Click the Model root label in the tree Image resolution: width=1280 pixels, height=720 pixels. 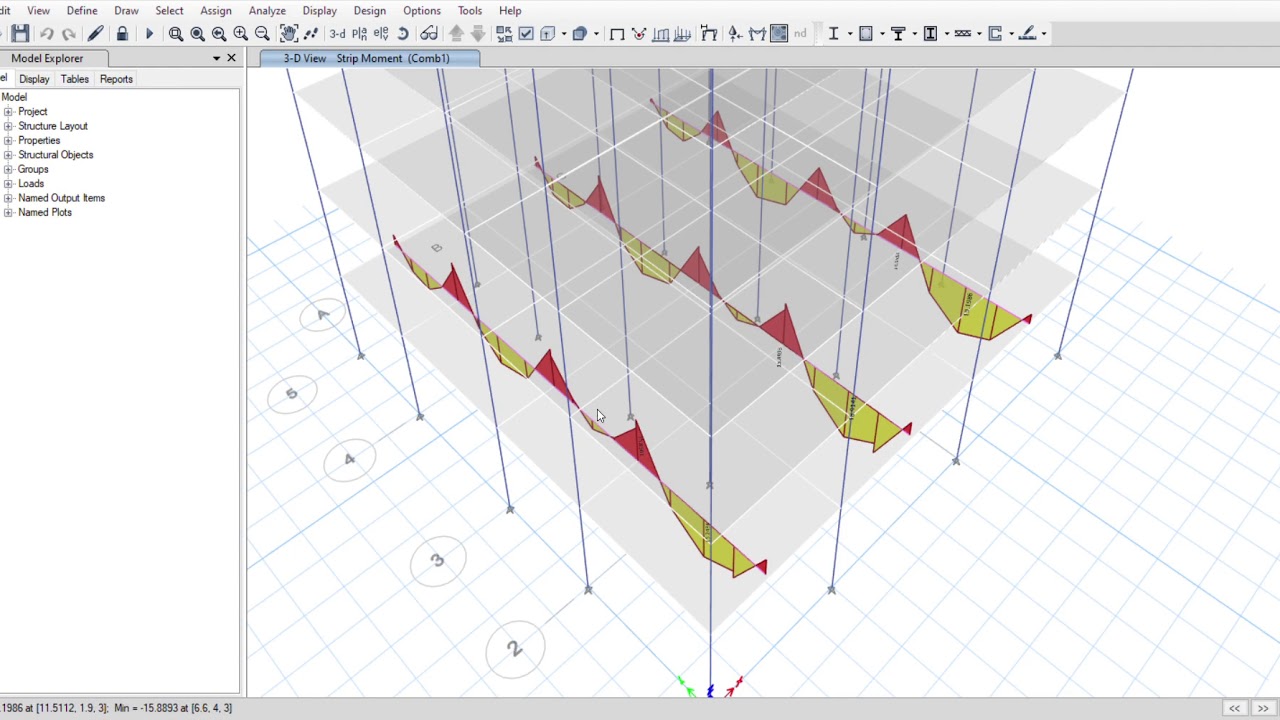14,97
